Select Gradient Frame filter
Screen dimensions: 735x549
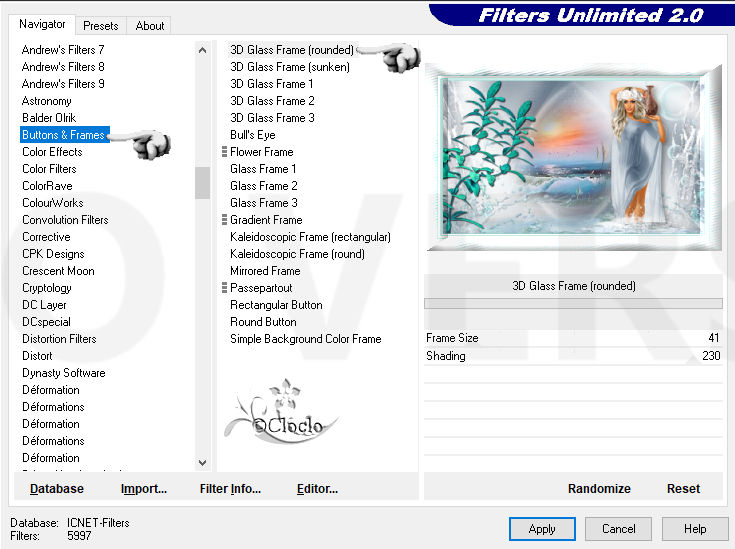(x=266, y=220)
